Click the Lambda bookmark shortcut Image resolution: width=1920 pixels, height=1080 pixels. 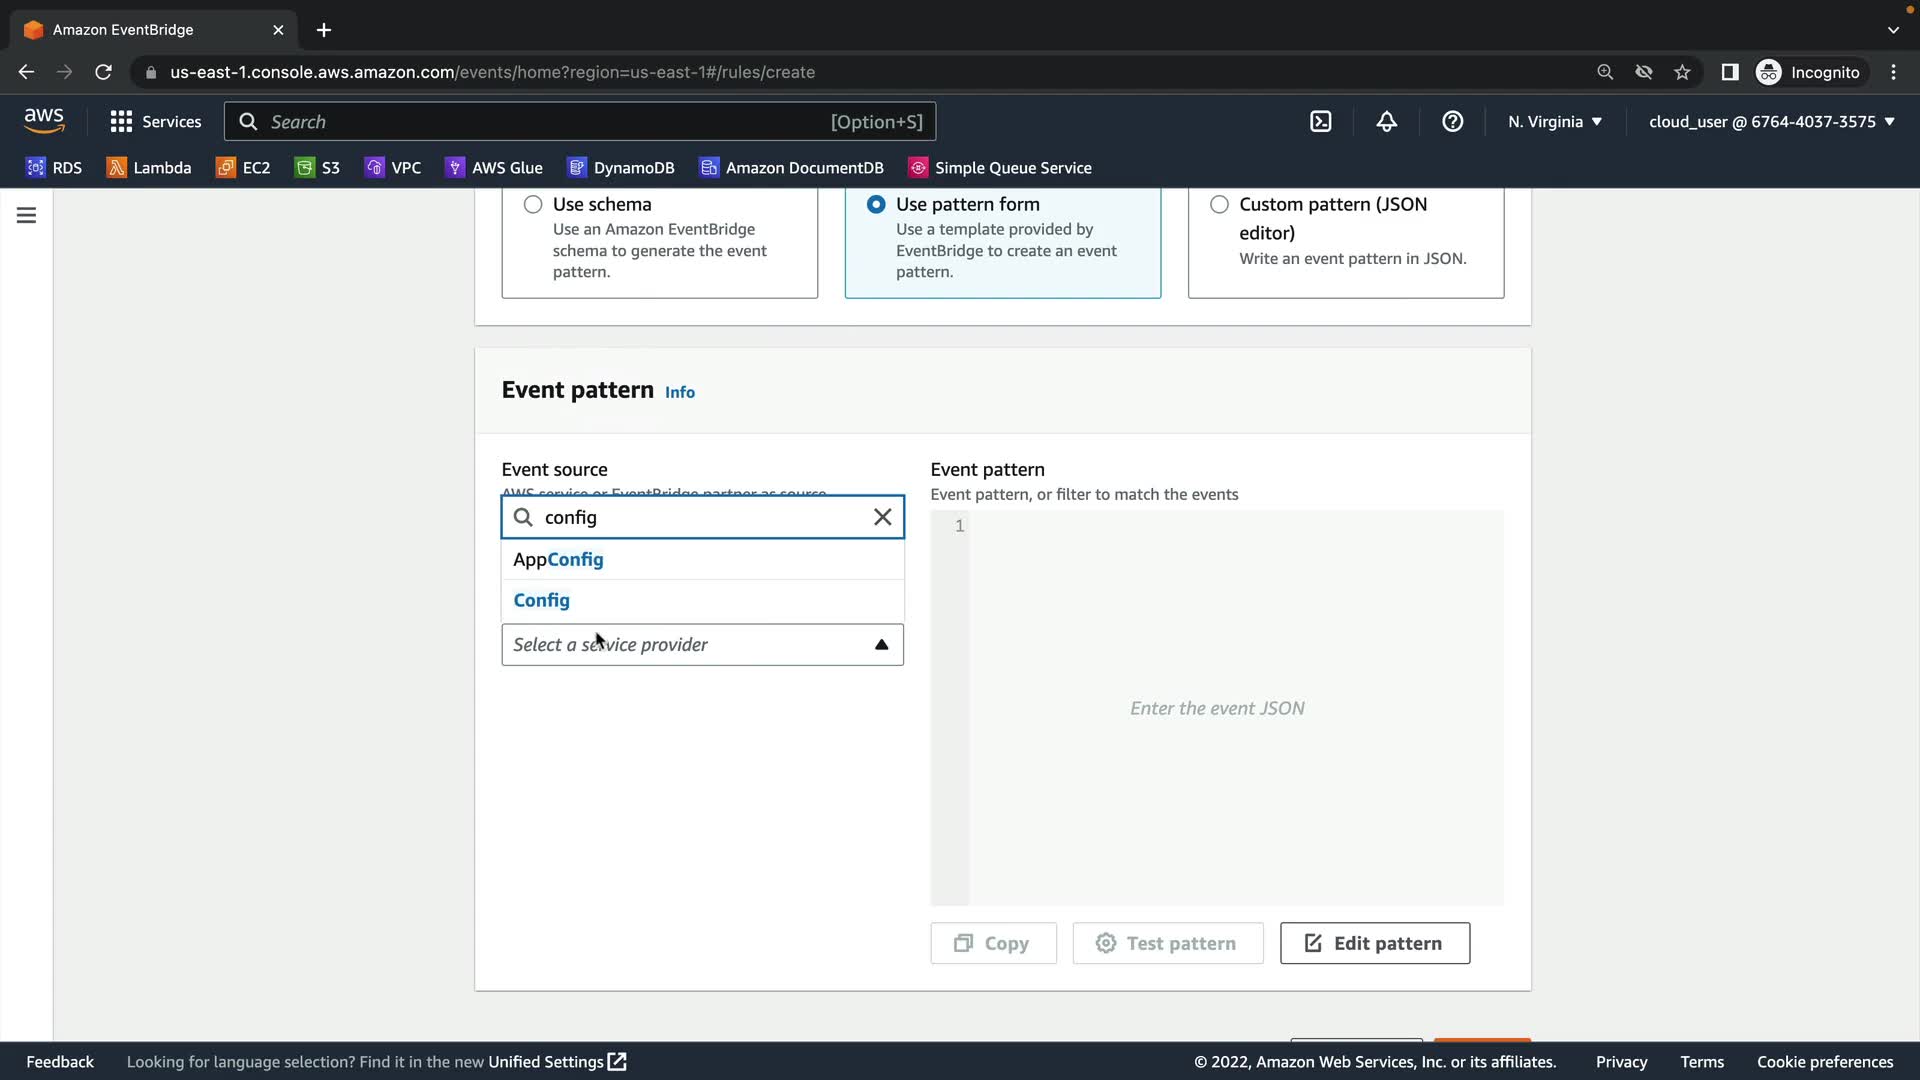click(x=149, y=167)
